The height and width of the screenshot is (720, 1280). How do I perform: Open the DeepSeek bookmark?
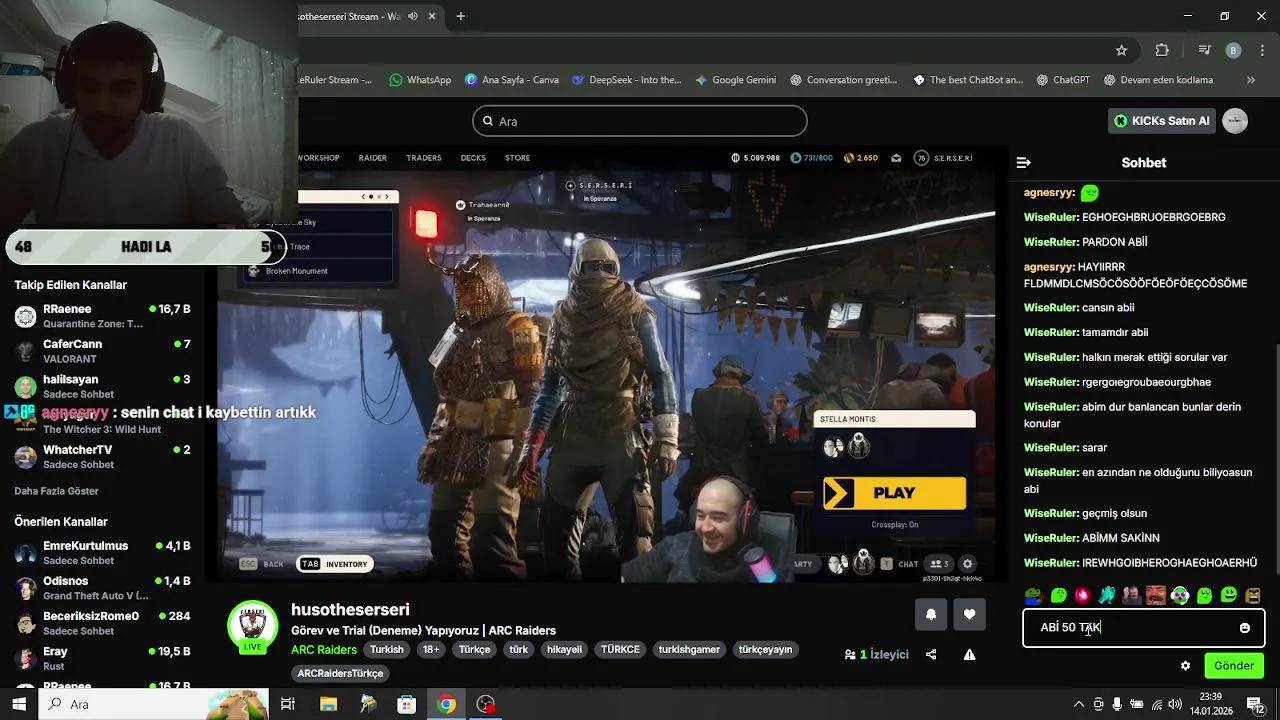pos(626,80)
